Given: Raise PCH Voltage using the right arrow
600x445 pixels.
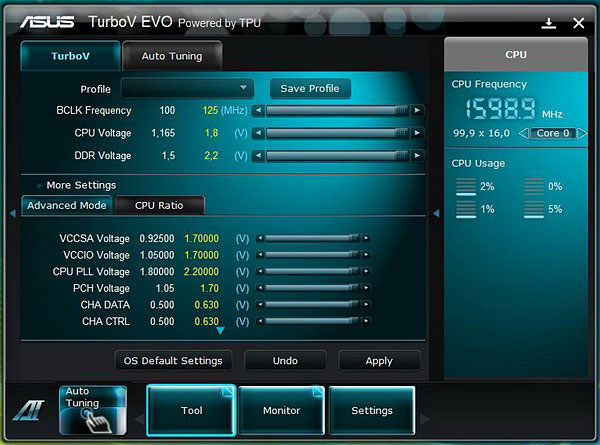Looking at the screenshot, I should (x=366, y=288).
